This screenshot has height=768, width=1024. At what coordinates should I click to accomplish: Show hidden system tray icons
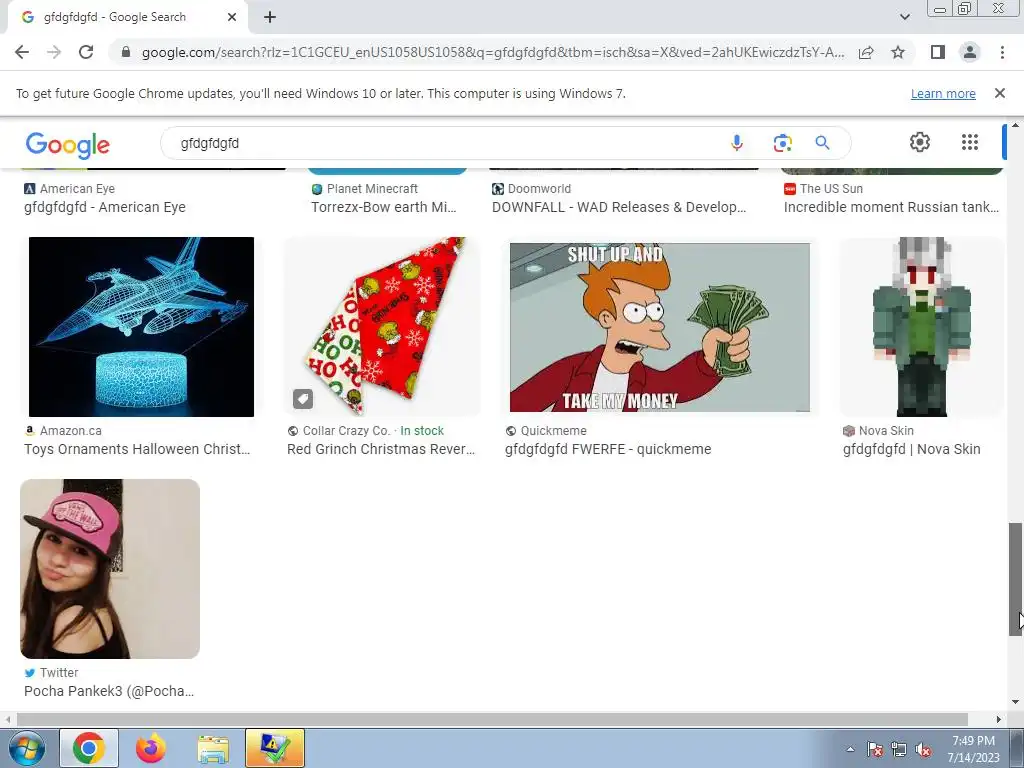[850, 750]
